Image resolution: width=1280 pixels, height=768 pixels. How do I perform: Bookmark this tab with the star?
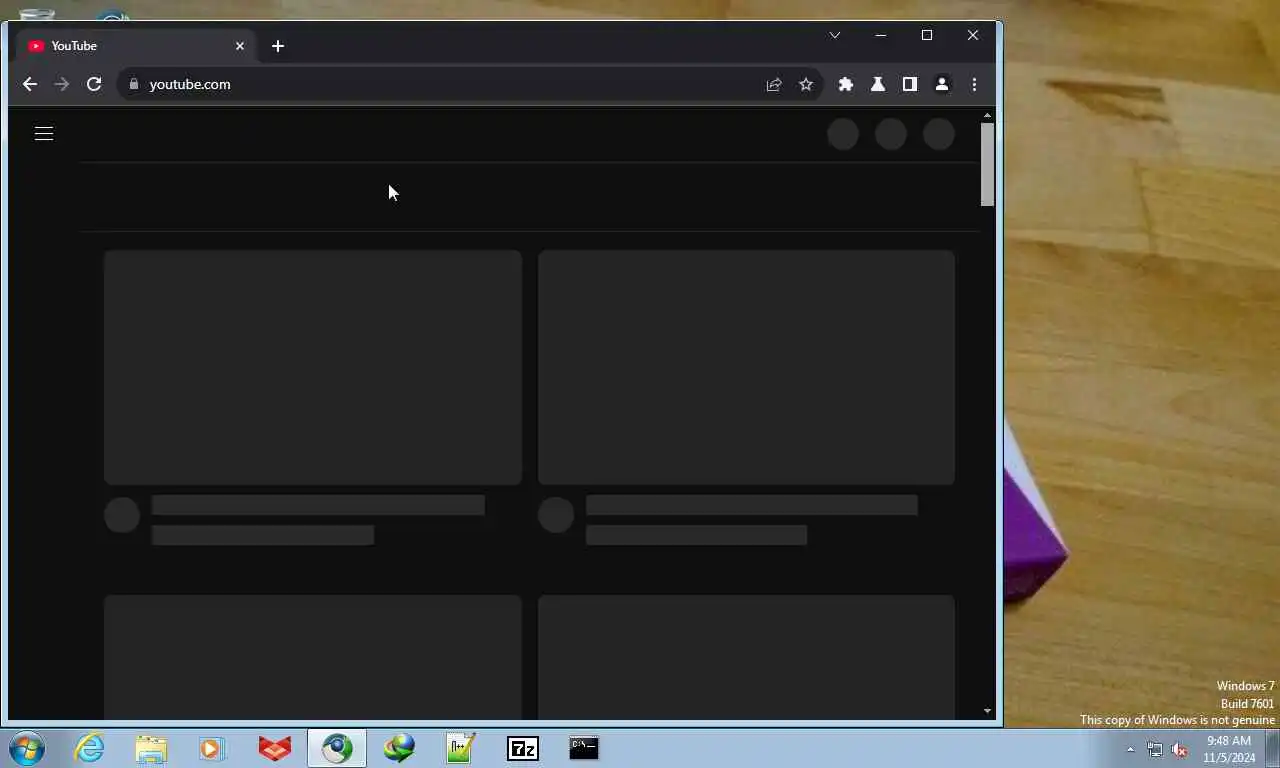pyautogui.click(x=806, y=84)
